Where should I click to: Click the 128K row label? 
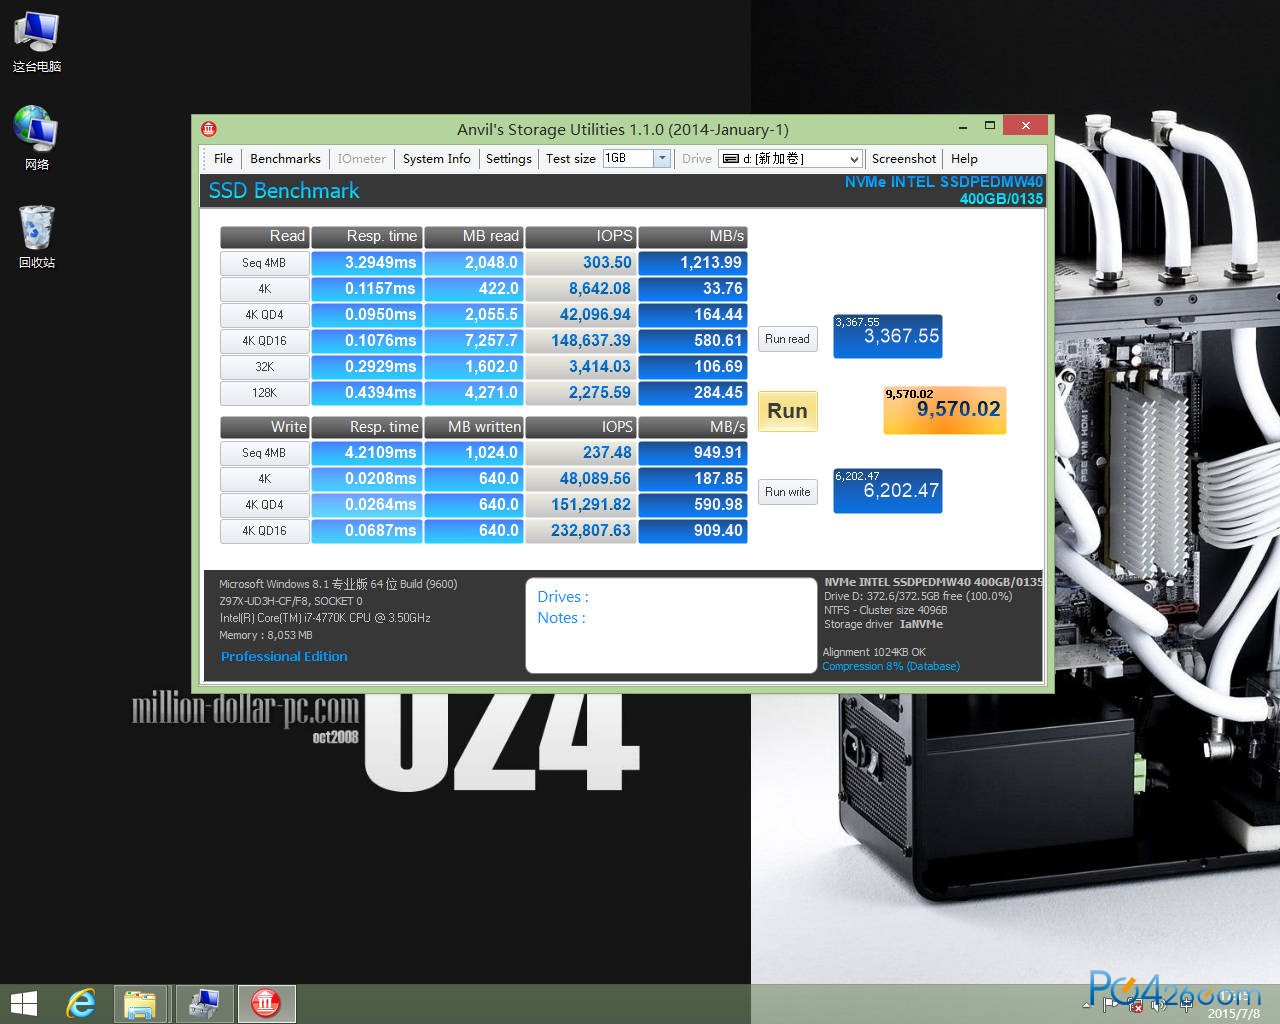(264, 393)
